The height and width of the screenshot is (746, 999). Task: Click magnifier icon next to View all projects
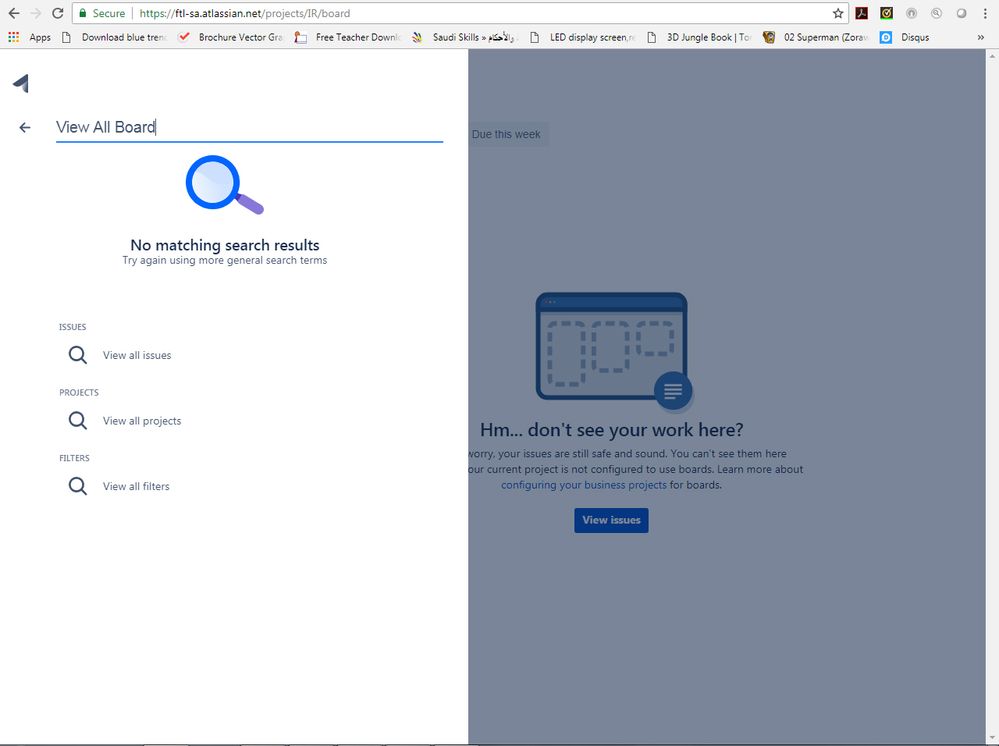tap(78, 420)
